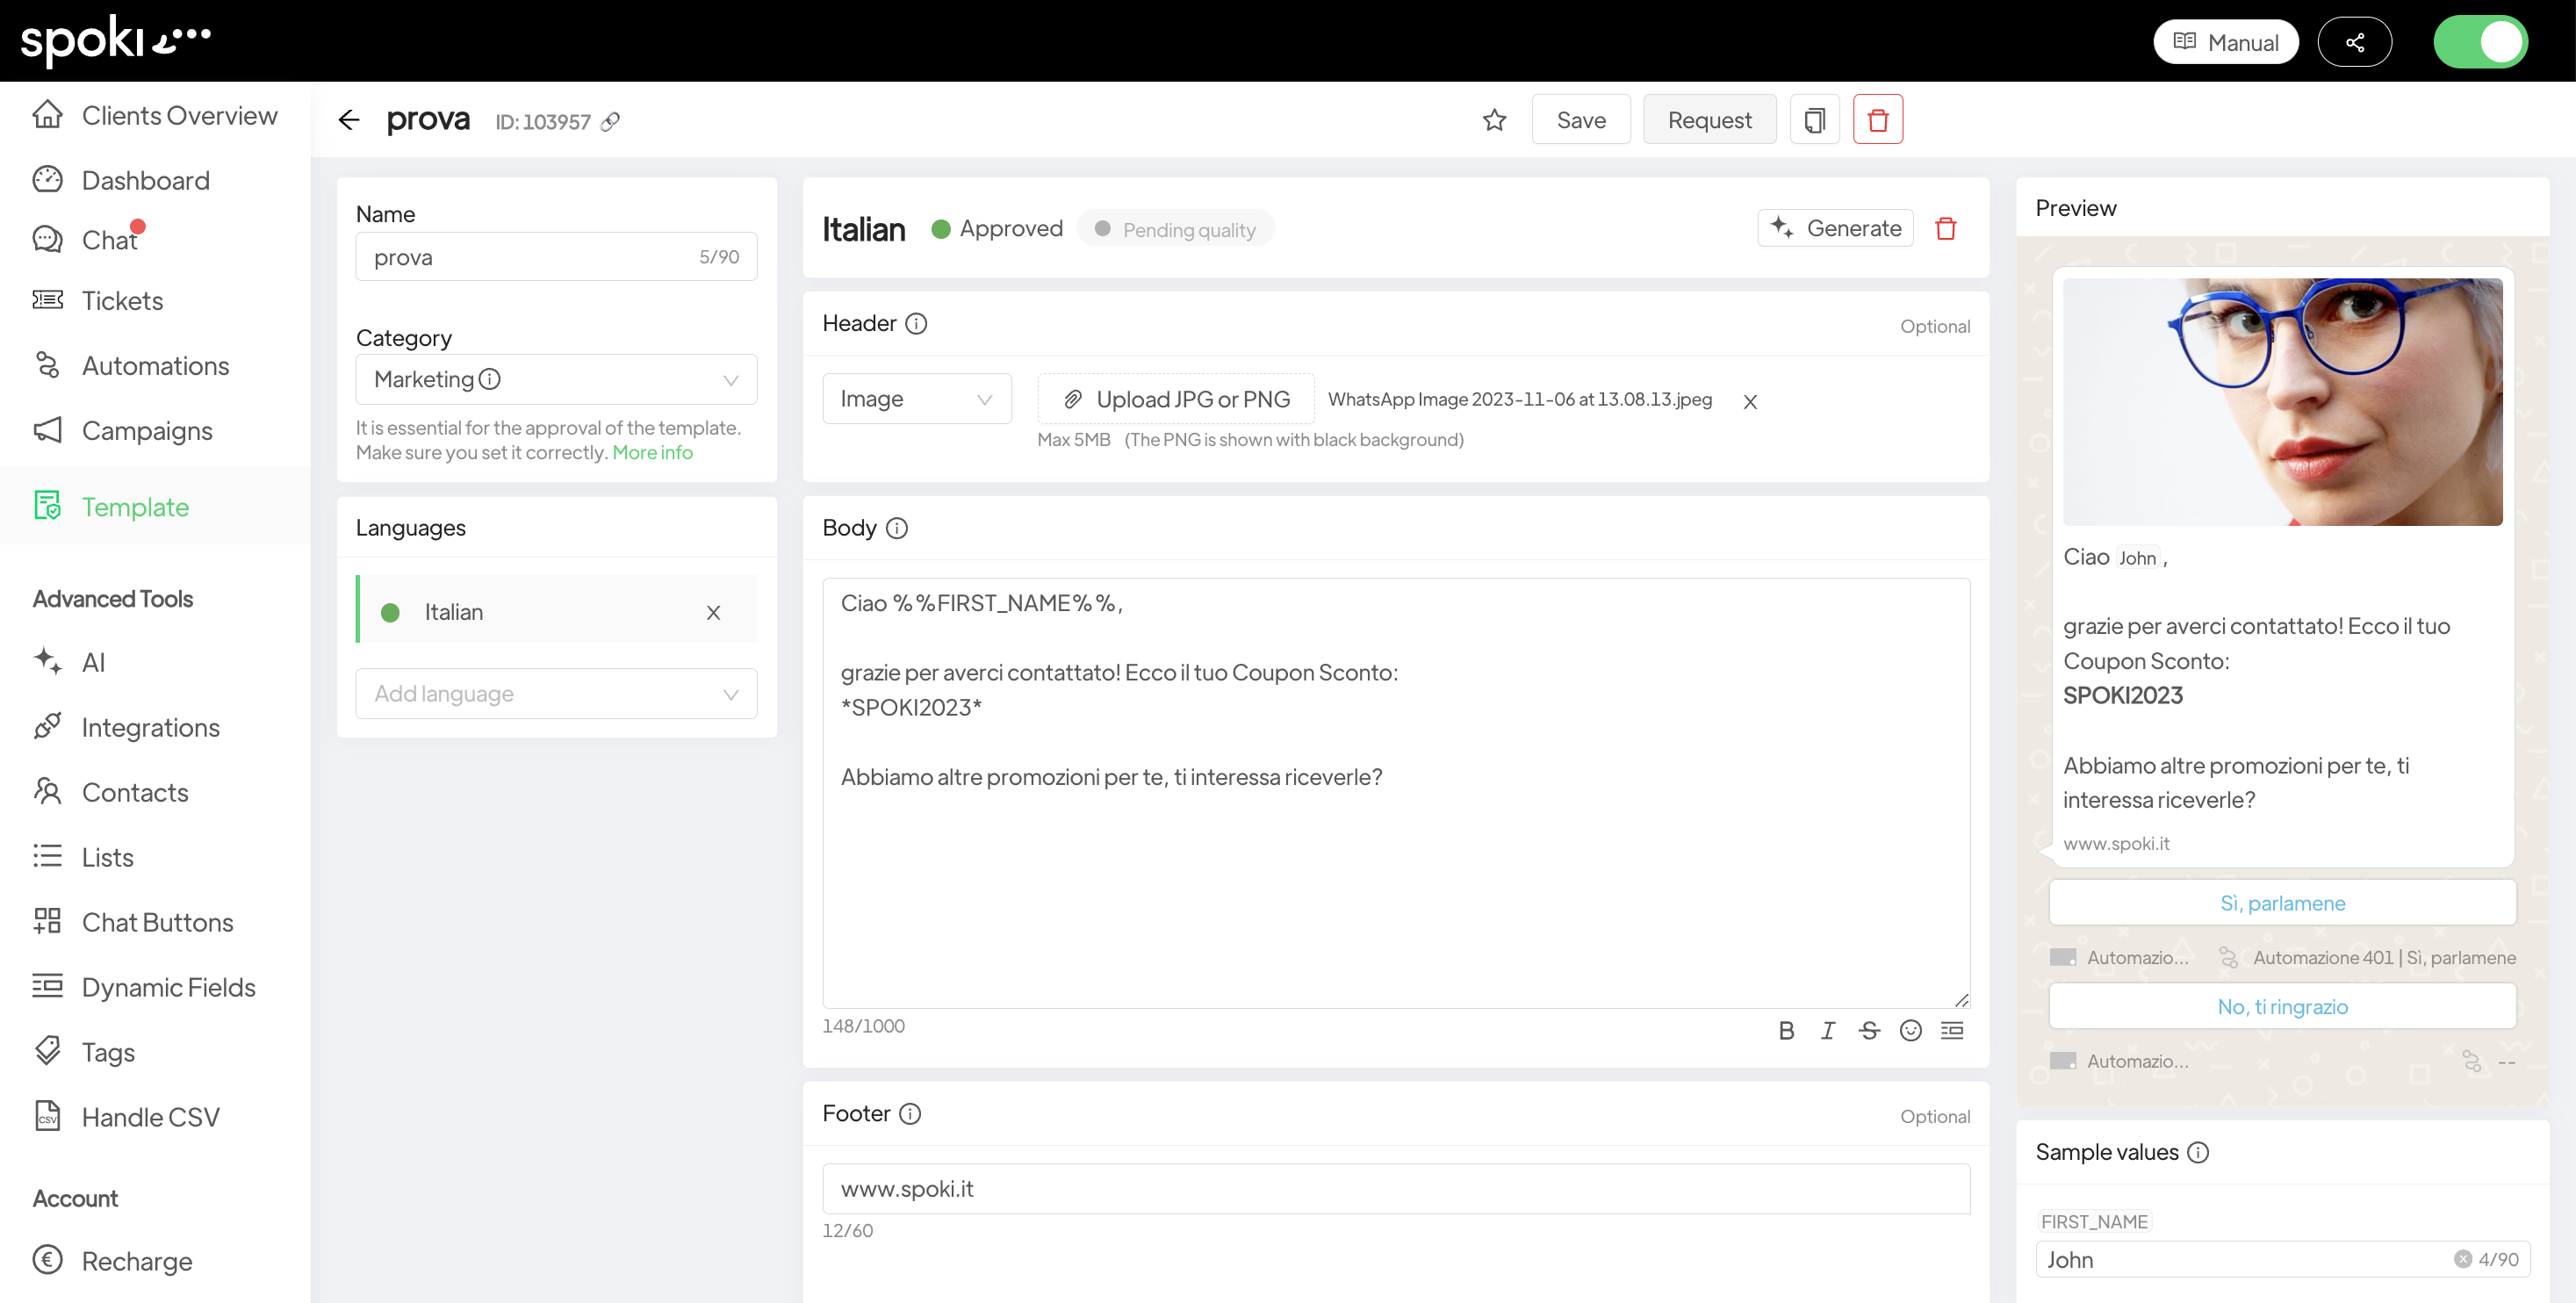Image resolution: width=2576 pixels, height=1303 pixels.
Task: Remove the Italian language entry
Action: [713, 613]
